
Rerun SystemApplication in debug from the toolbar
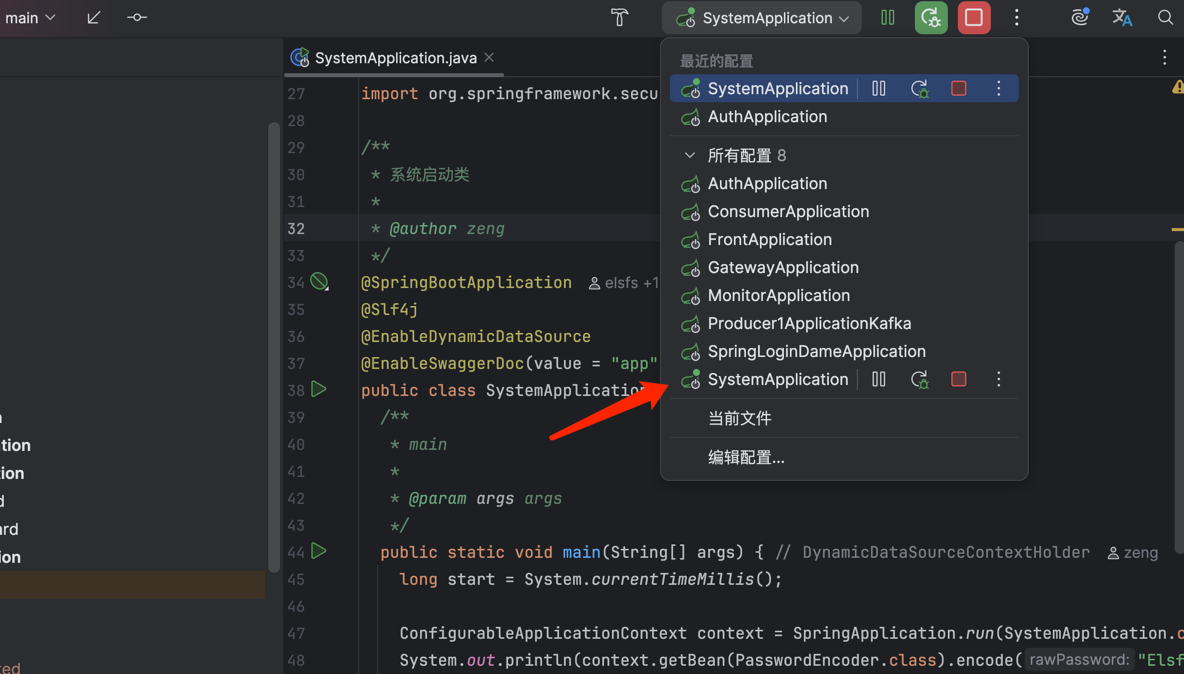pyautogui.click(x=931, y=17)
